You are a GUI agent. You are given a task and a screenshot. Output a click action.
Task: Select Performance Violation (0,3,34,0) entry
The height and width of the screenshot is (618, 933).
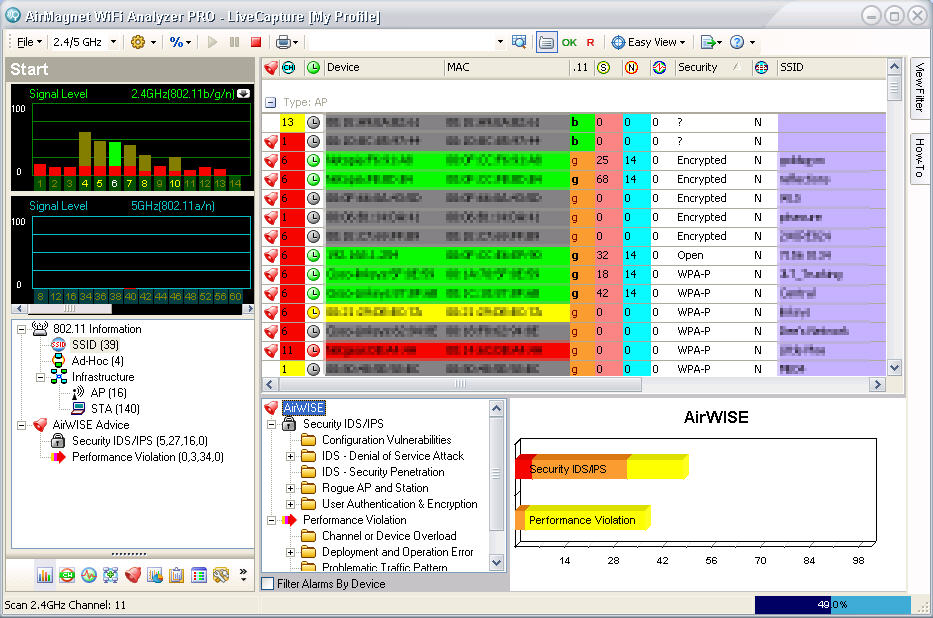pos(148,457)
